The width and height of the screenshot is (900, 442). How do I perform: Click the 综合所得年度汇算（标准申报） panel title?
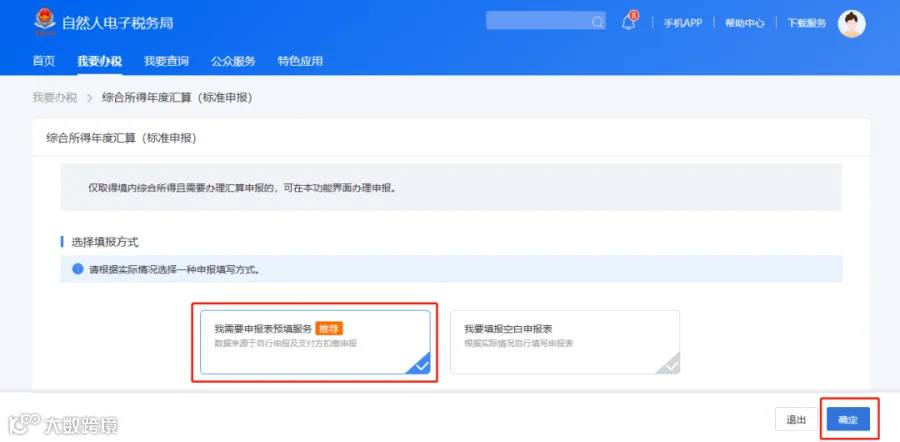click(121, 138)
